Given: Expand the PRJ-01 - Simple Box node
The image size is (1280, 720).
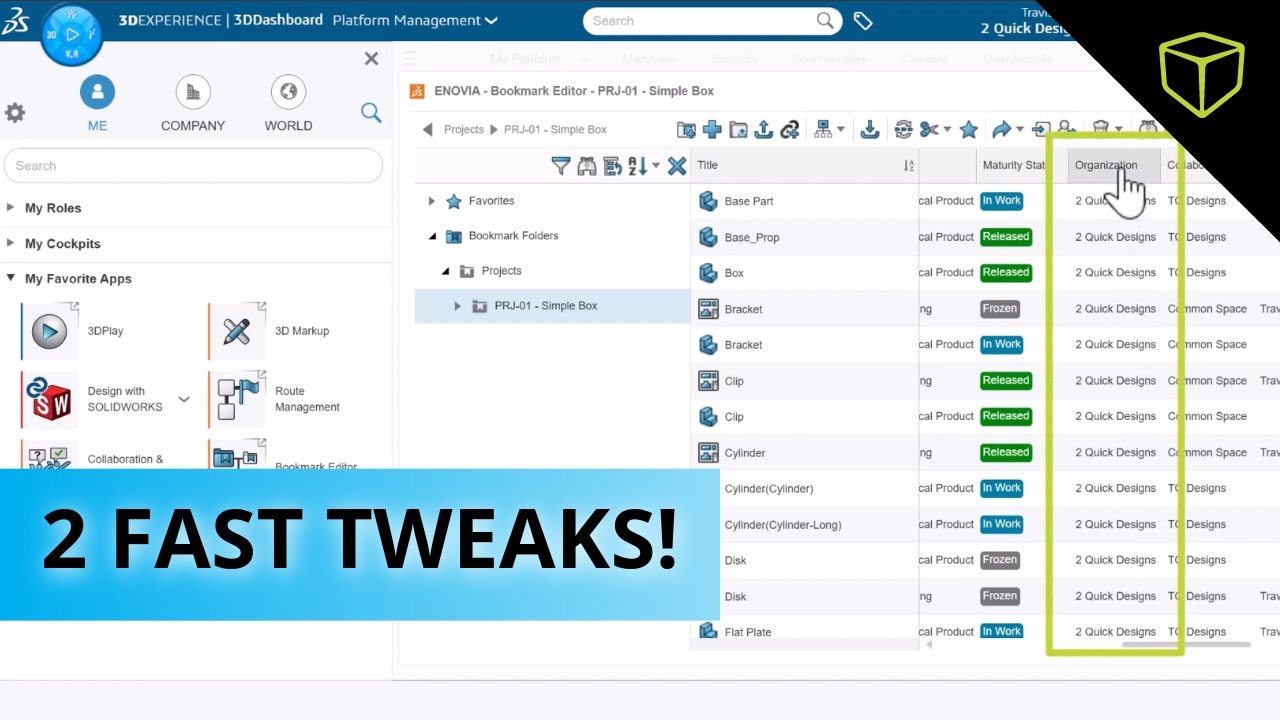Looking at the screenshot, I should pyautogui.click(x=458, y=306).
